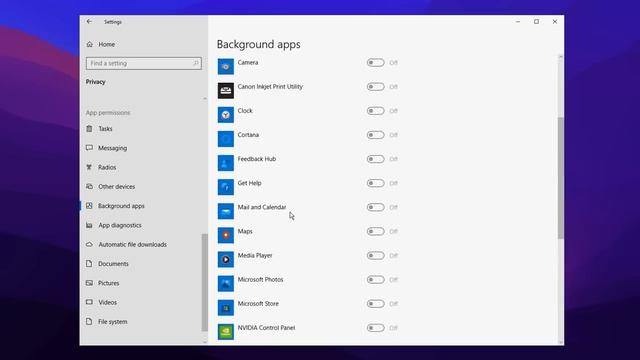This screenshot has width=640, height=360.
Task: Click the Videos sidebar icon
Action: coord(89,302)
